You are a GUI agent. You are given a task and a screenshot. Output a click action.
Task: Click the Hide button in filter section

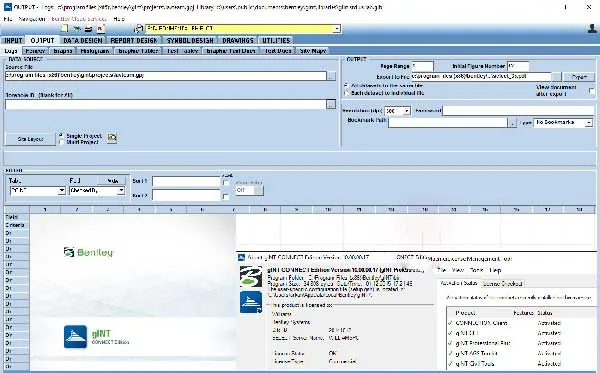click(112, 181)
